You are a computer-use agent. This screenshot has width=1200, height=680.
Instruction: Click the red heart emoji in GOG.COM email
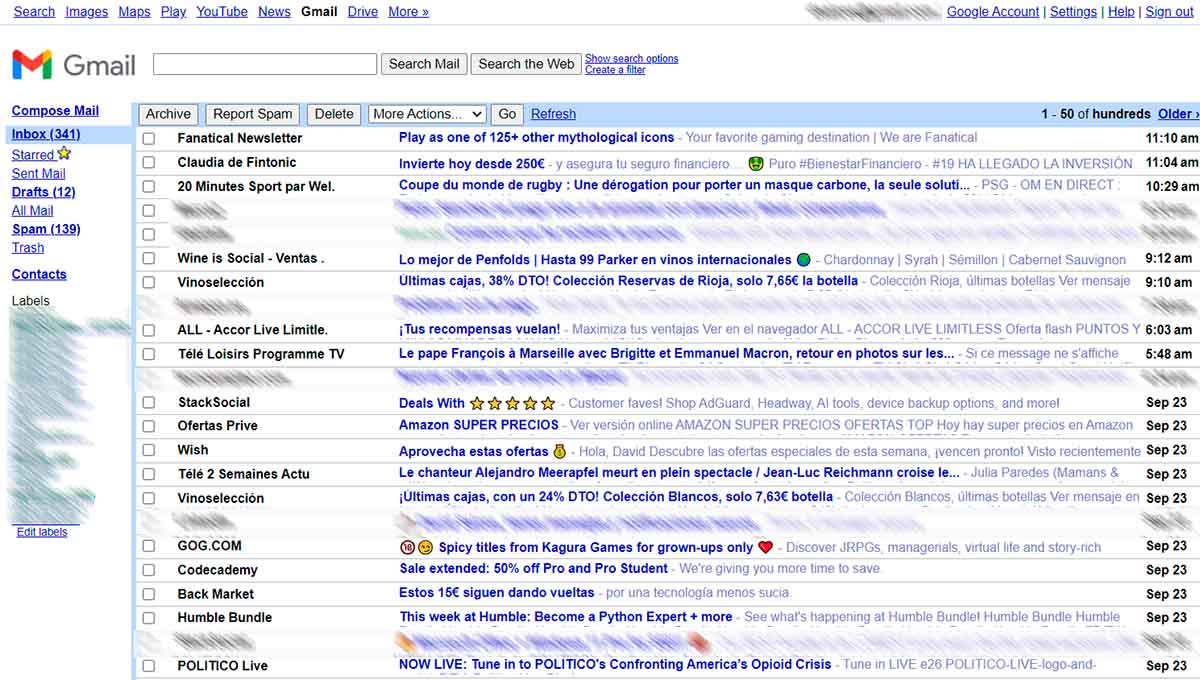[x=765, y=547]
